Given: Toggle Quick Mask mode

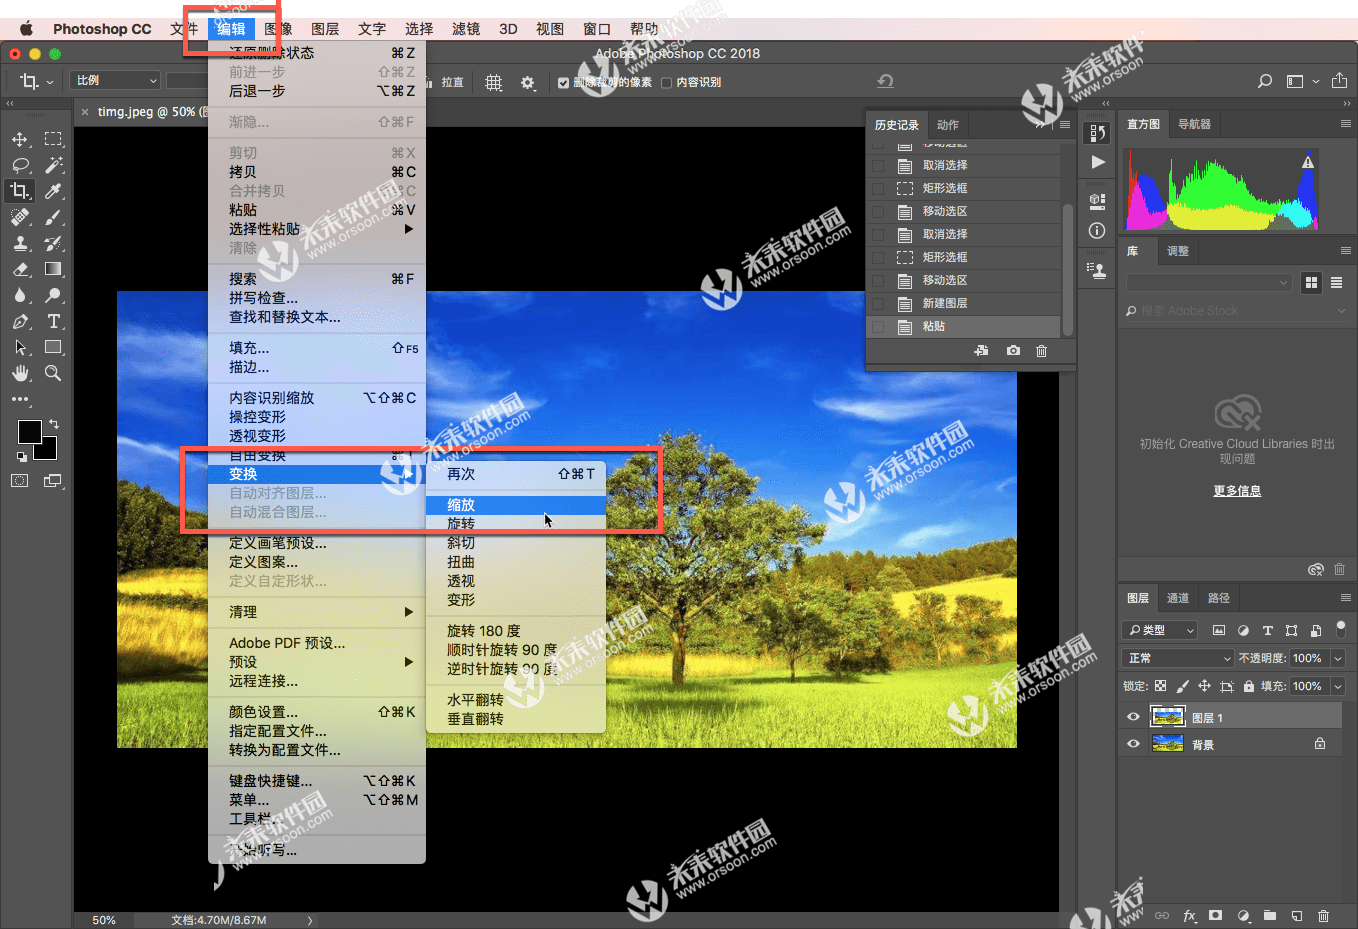Looking at the screenshot, I should 20,481.
